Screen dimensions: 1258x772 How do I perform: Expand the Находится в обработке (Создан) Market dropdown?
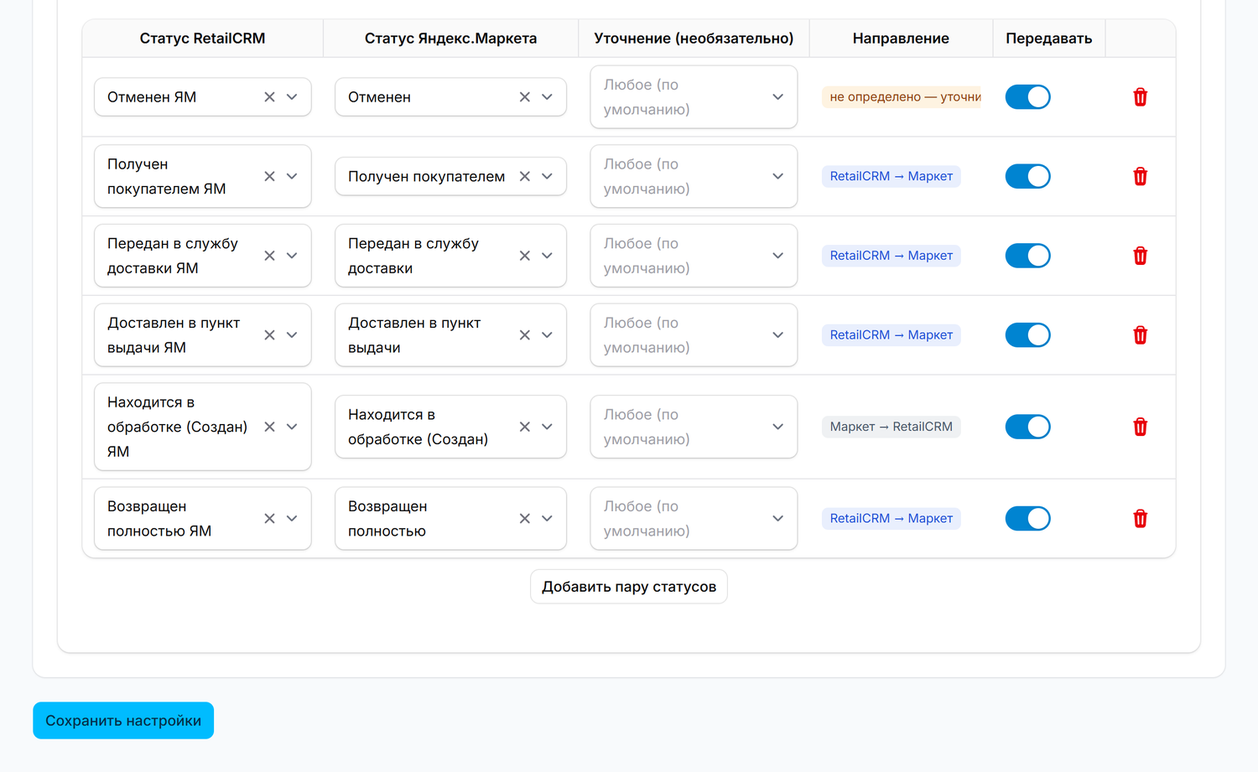pos(547,427)
